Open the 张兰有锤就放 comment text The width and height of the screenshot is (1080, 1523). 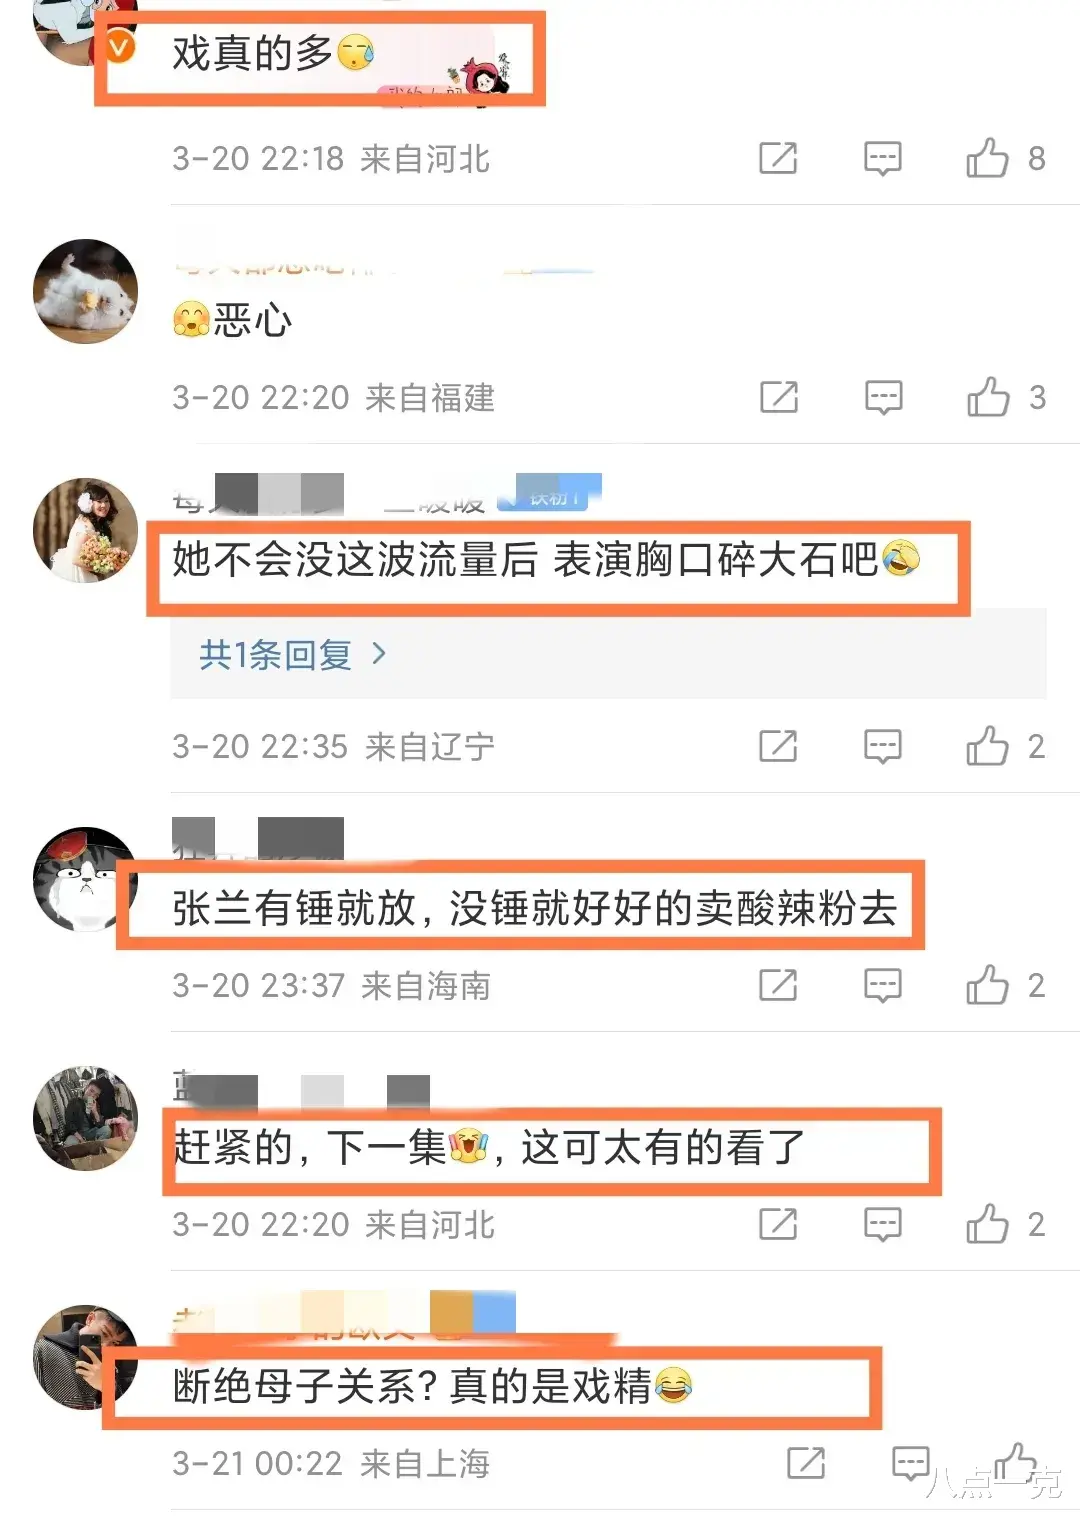pyautogui.click(x=534, y=908)
